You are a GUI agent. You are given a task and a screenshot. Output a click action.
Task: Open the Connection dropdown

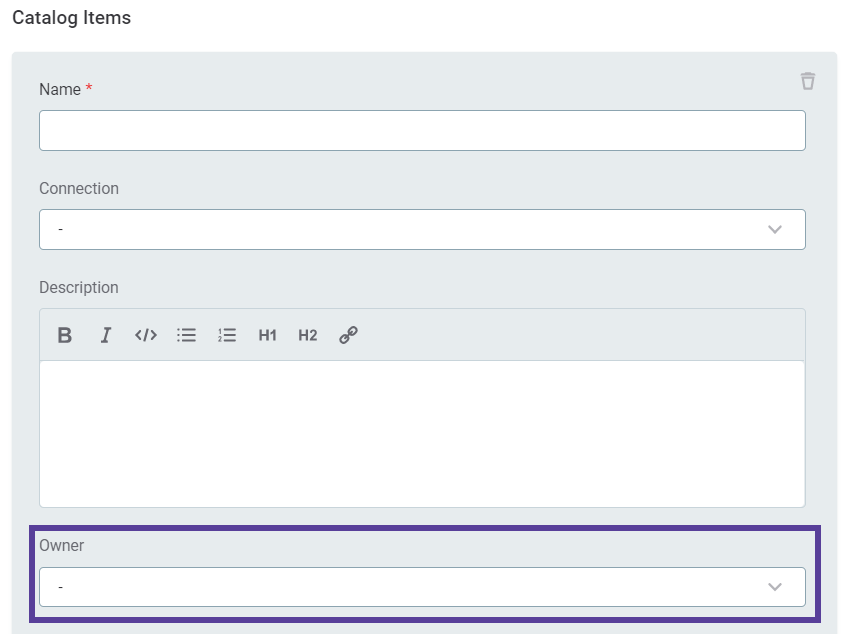point(420,229)
